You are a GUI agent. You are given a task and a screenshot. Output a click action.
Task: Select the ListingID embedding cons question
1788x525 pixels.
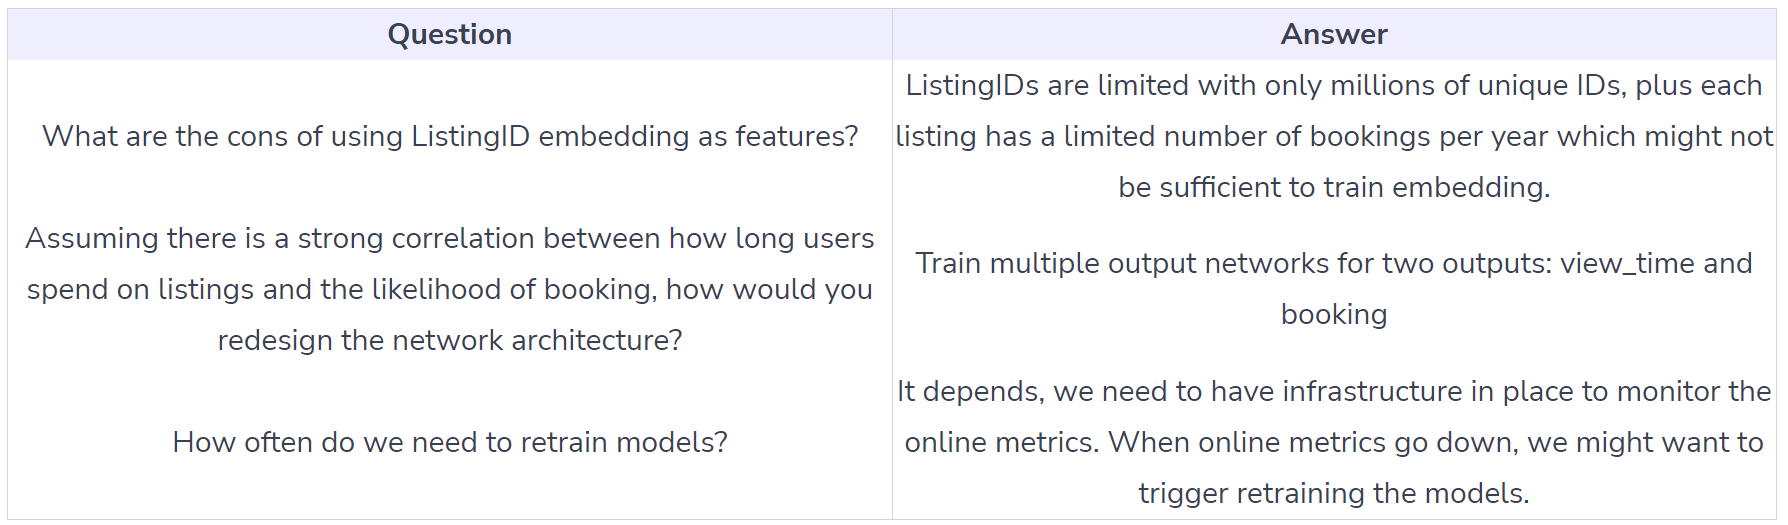point(450,136)
